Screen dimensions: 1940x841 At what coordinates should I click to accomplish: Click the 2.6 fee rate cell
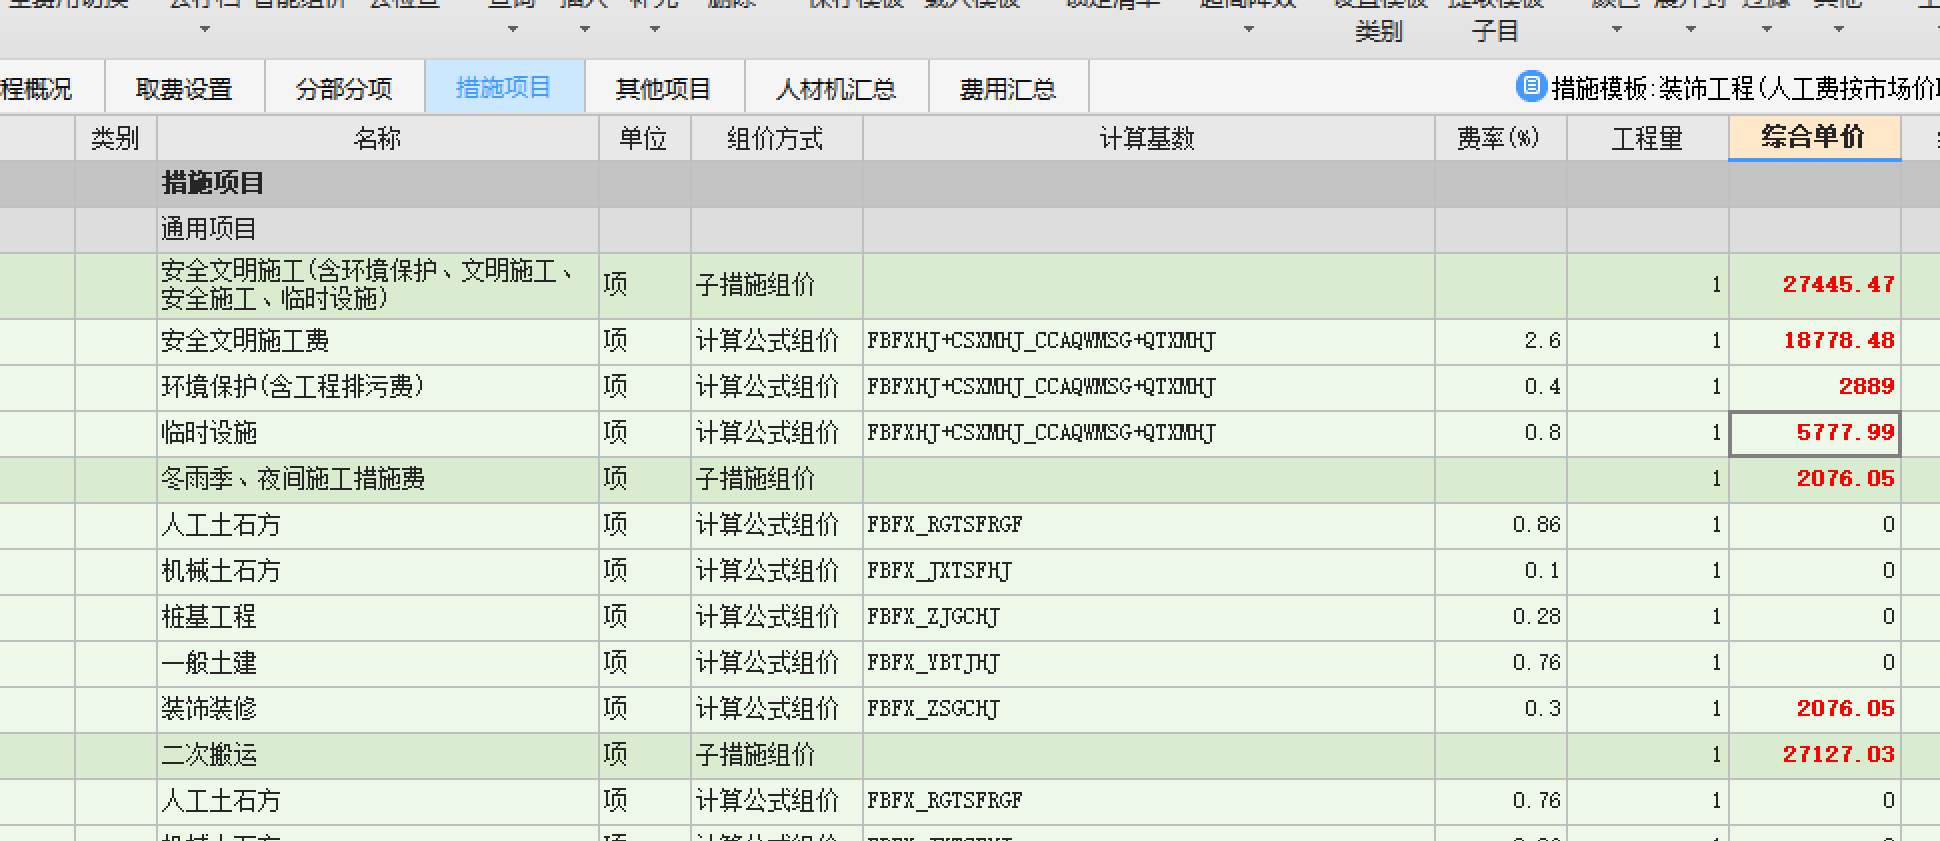click(1501, 341)
